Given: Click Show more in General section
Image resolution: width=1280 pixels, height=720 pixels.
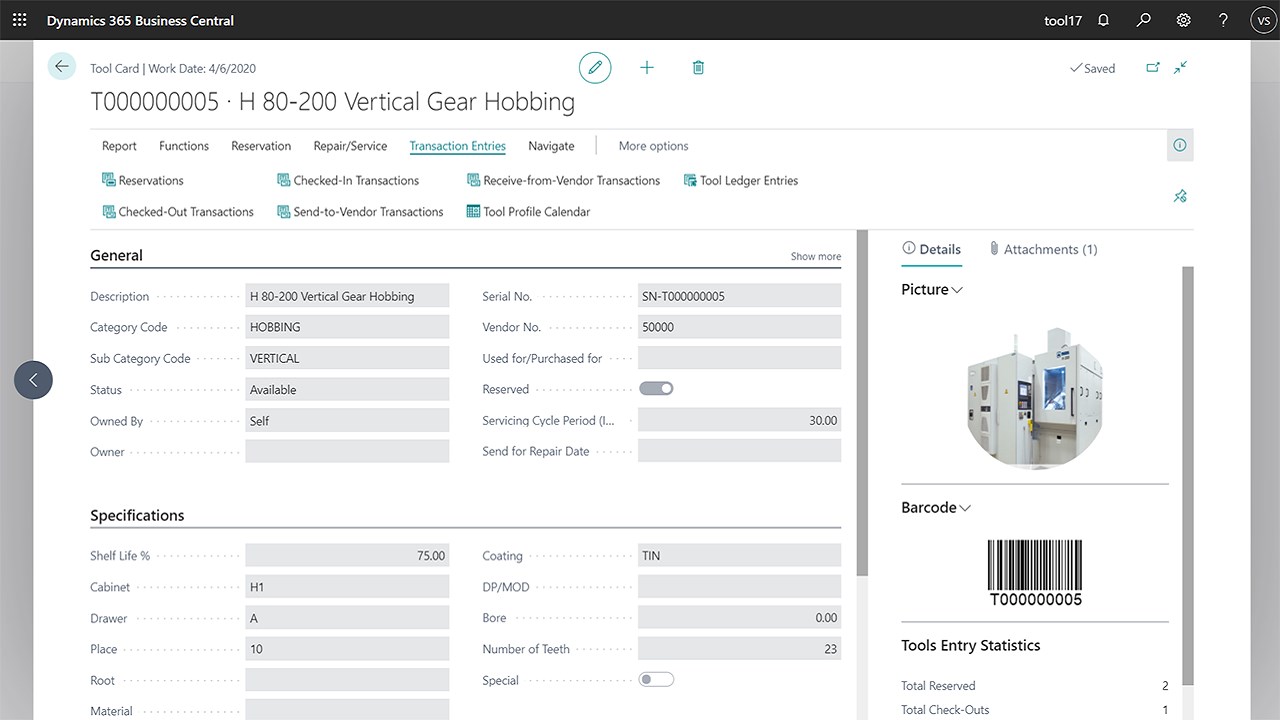Looking at the screenshot, I should 815,257.
